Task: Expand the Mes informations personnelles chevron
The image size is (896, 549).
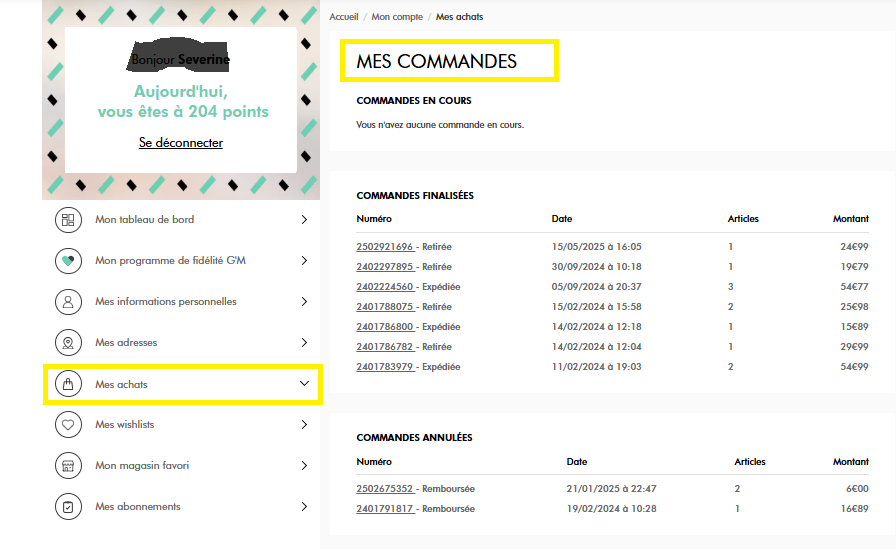Action: pyautogui.click(x=304, y=302)
